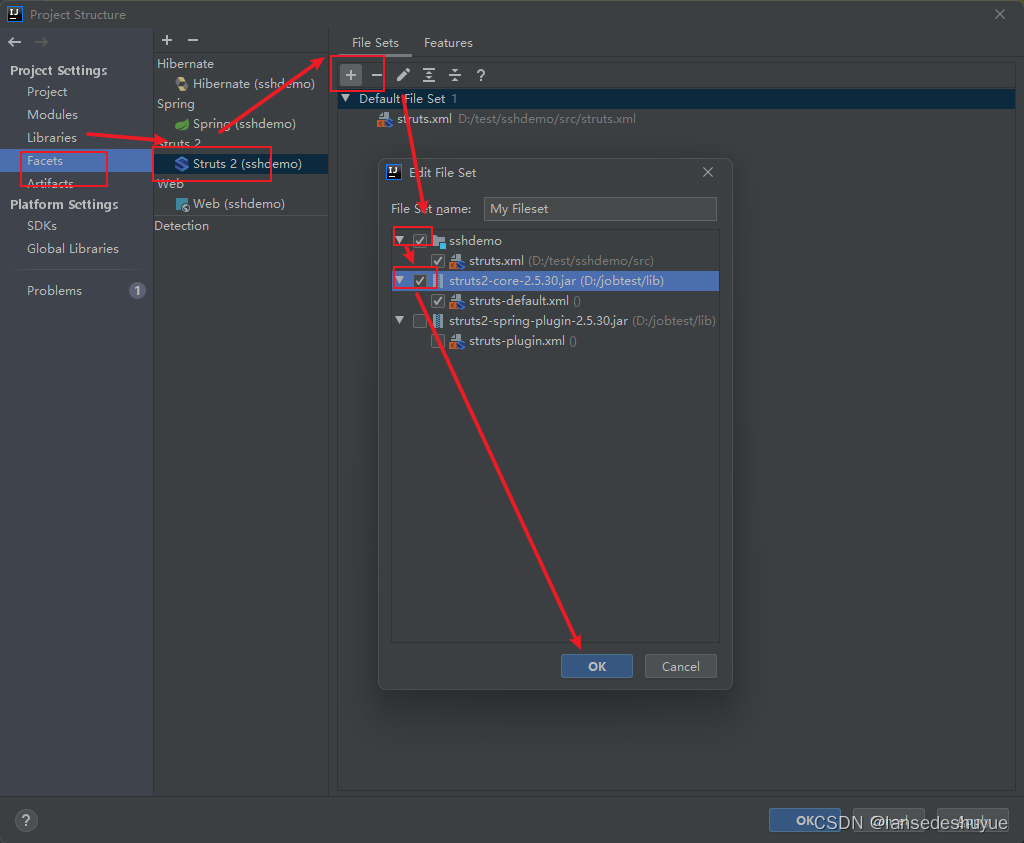Collapse all file sets icon
This screenshot has height=843, width=1024.
pyautogui.click(x=455, y=75)
